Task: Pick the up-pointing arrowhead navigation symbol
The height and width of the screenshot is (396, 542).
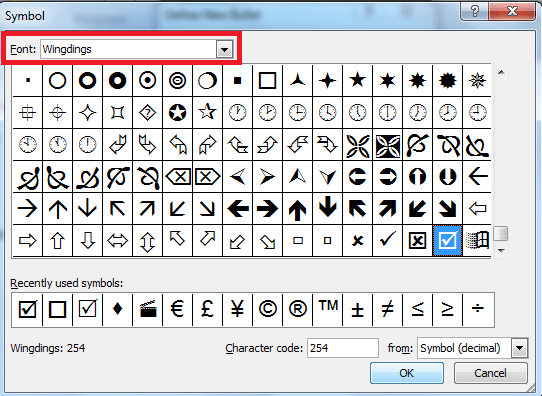Action: point(297,177)
